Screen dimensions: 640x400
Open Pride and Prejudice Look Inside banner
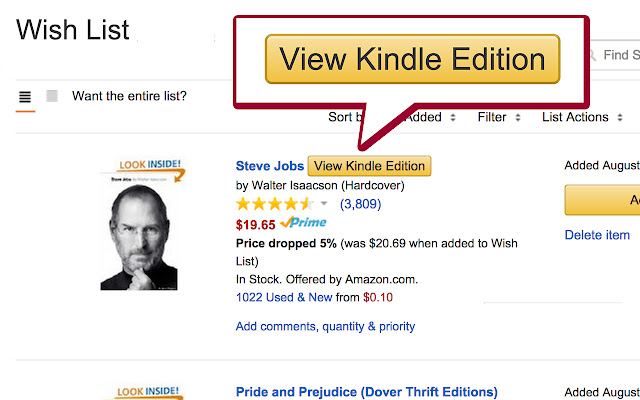pos(147,392)
